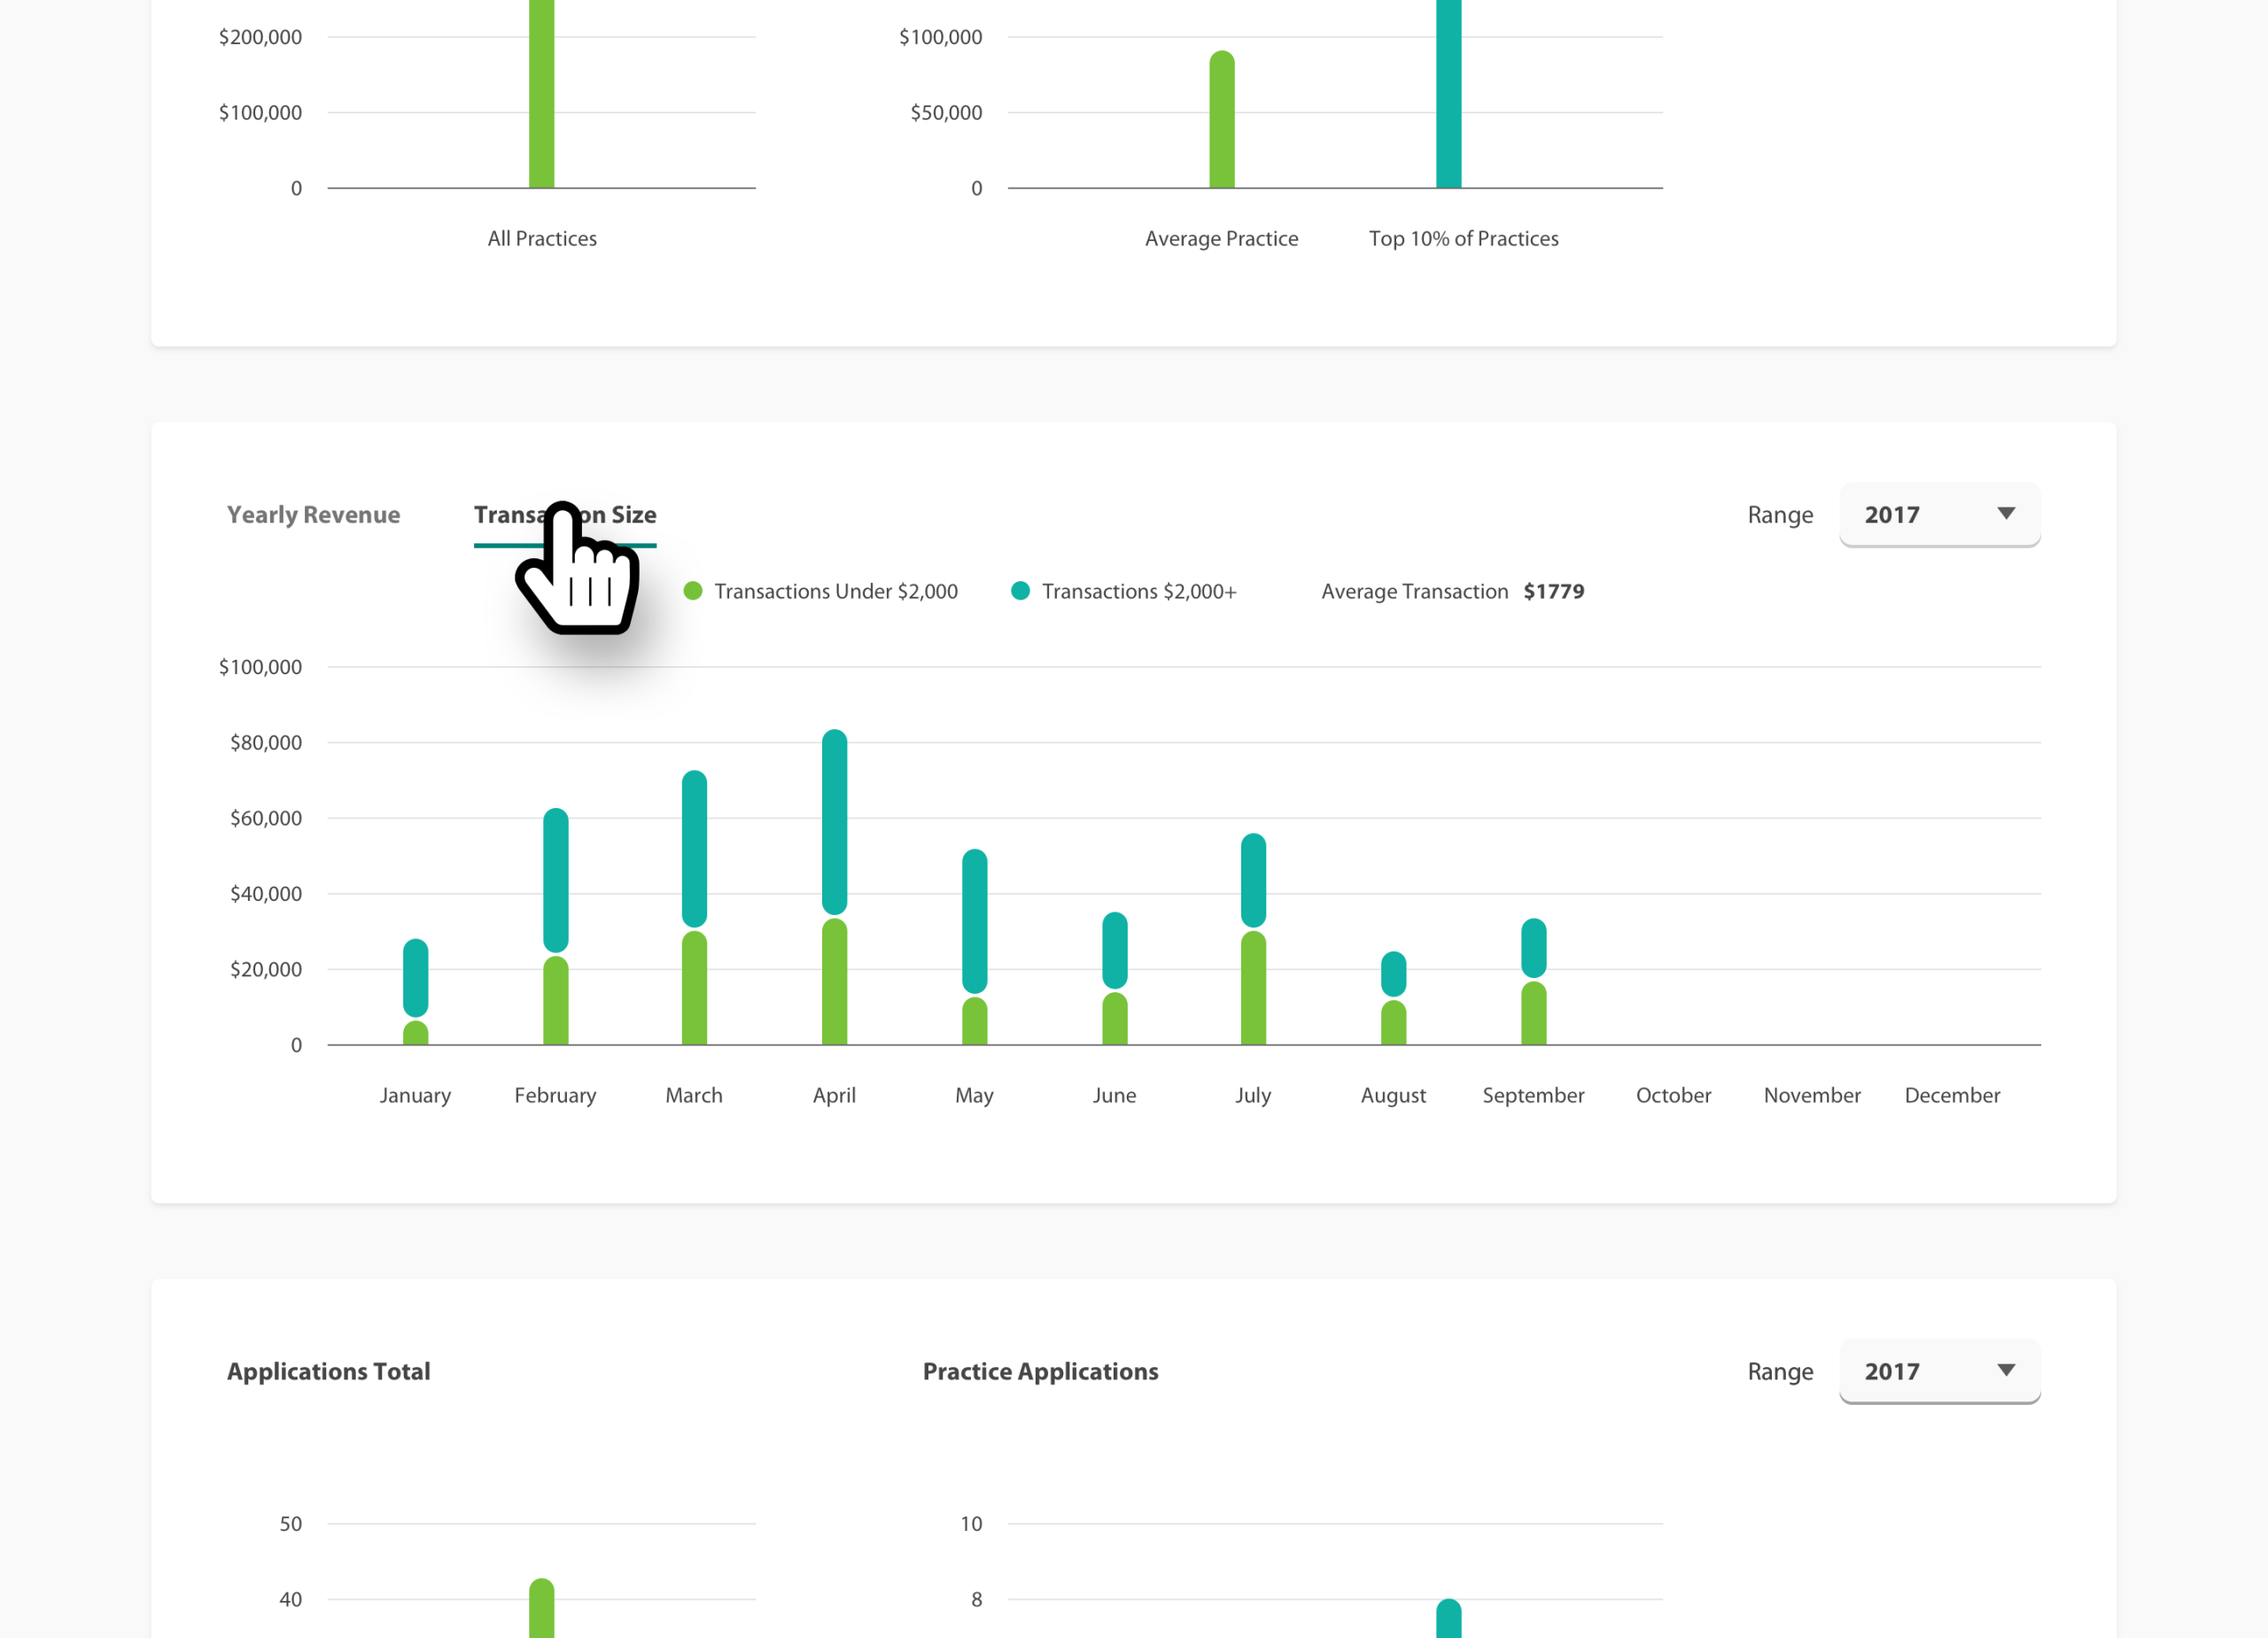Select the March teal bar

694,848
